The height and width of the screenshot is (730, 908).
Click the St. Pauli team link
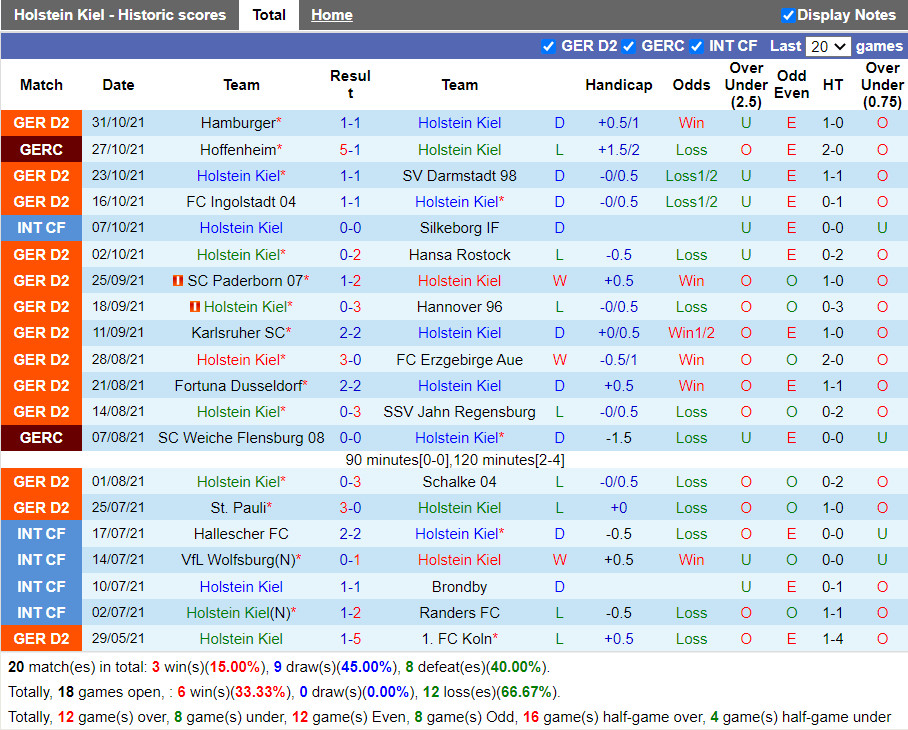coord(238,508)
